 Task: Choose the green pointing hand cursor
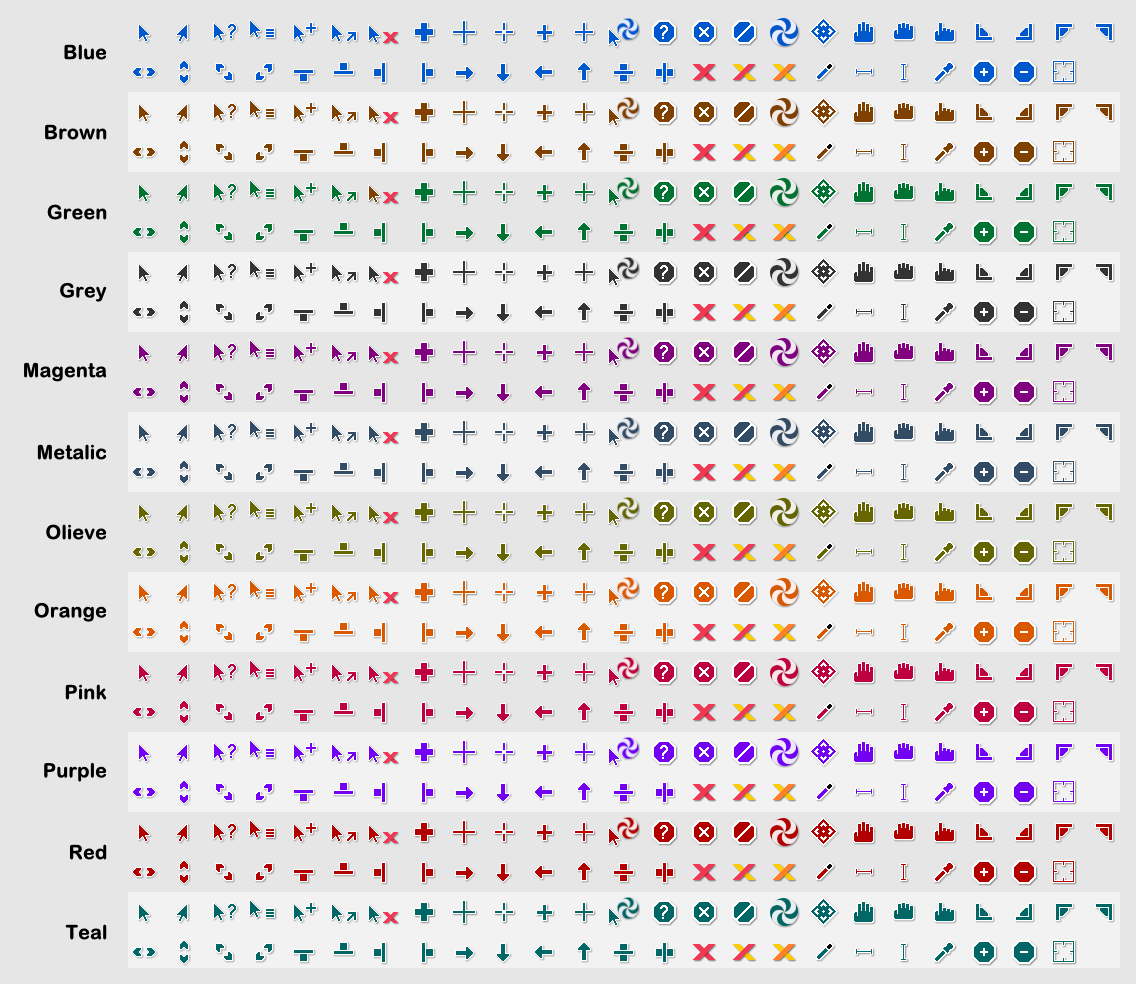coord(944,193)
